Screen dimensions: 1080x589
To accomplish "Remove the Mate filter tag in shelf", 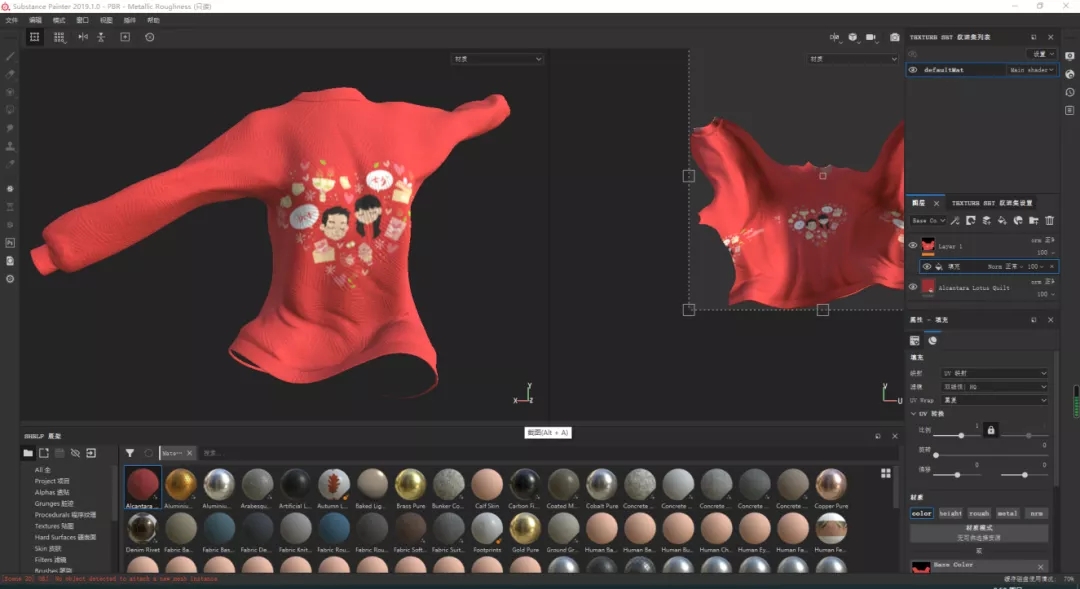I will click(x=189, y=453).
